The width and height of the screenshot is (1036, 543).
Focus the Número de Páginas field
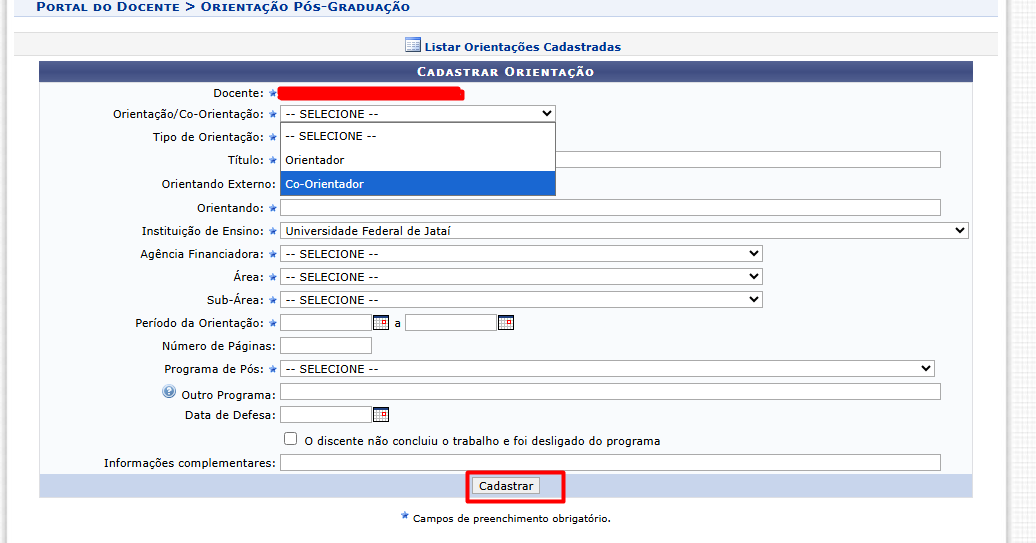[326, 345]
